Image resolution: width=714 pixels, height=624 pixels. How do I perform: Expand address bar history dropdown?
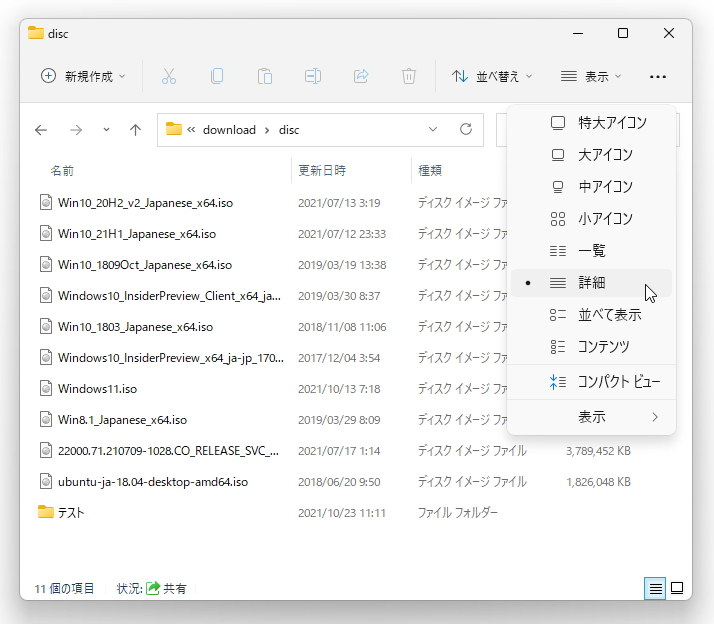433,129
